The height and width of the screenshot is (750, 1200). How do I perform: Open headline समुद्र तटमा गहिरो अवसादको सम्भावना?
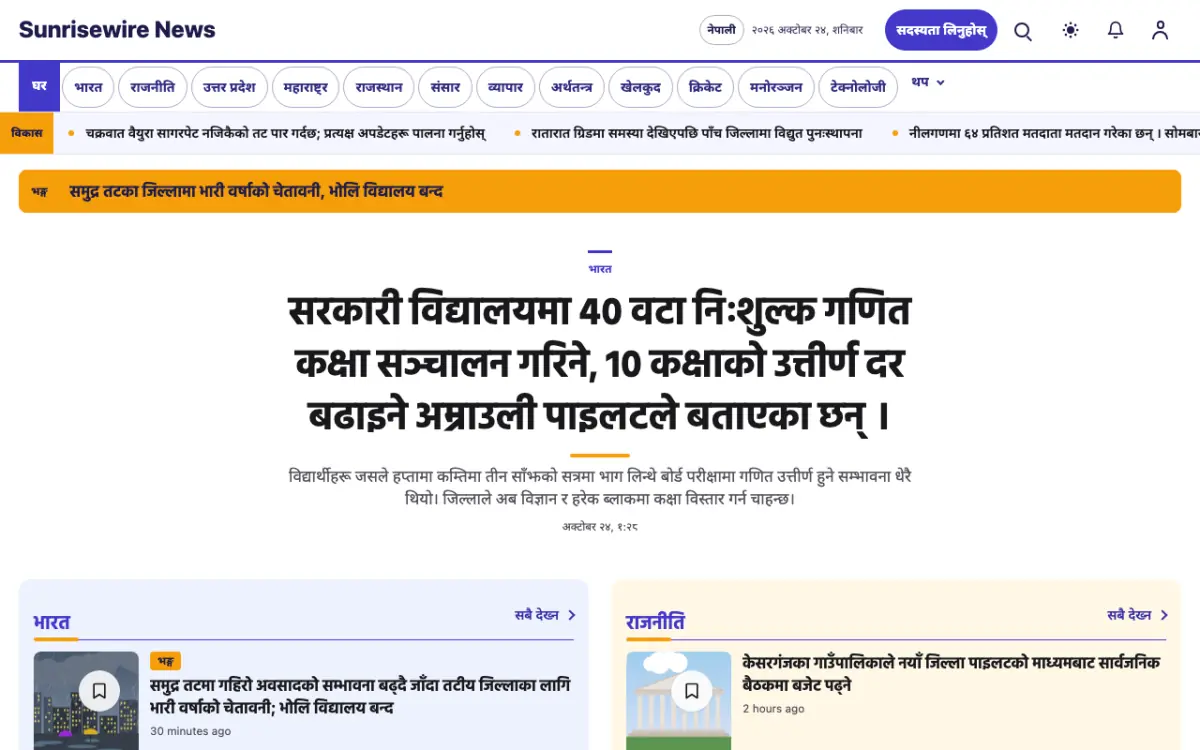coord(360,696)
